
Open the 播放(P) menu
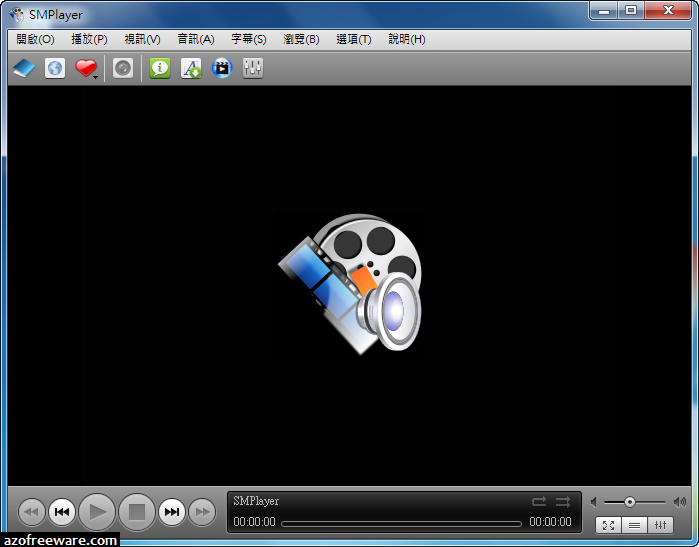click(x=89, y=39)
